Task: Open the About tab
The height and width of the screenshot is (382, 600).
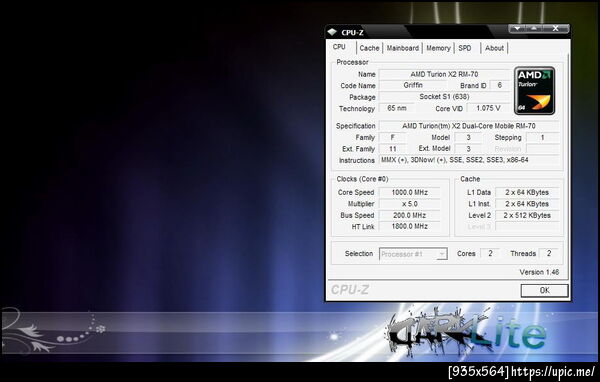Action: pyautogui.click(x=494, y=48)
